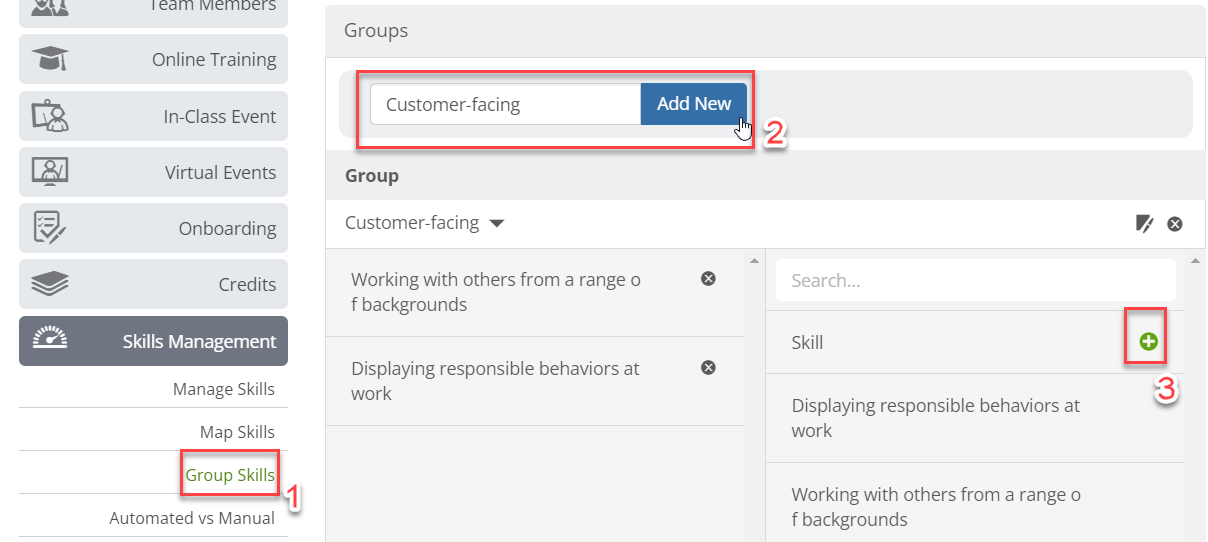
Task: Expand the Customer-facing group dropdown arrow
Action: click(496, 224)
